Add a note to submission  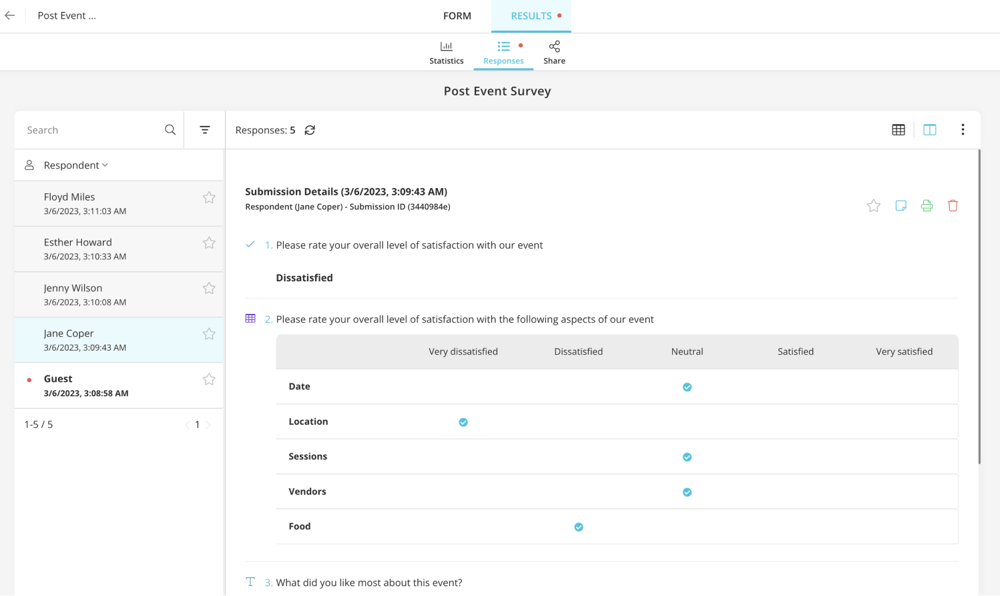(x=901, y=206)
